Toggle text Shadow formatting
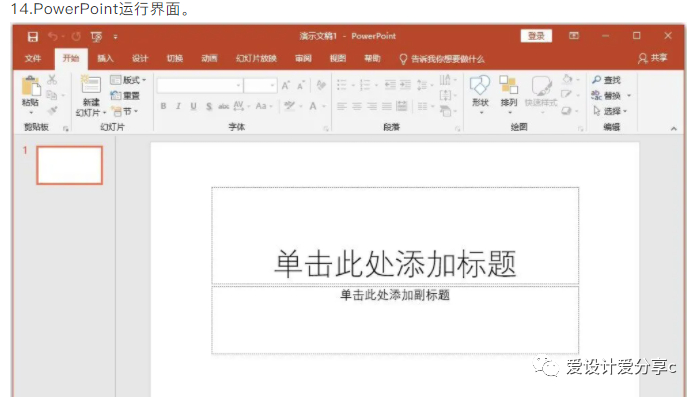The height and width of the screenshot is (397, 699). tap(209, 106)
